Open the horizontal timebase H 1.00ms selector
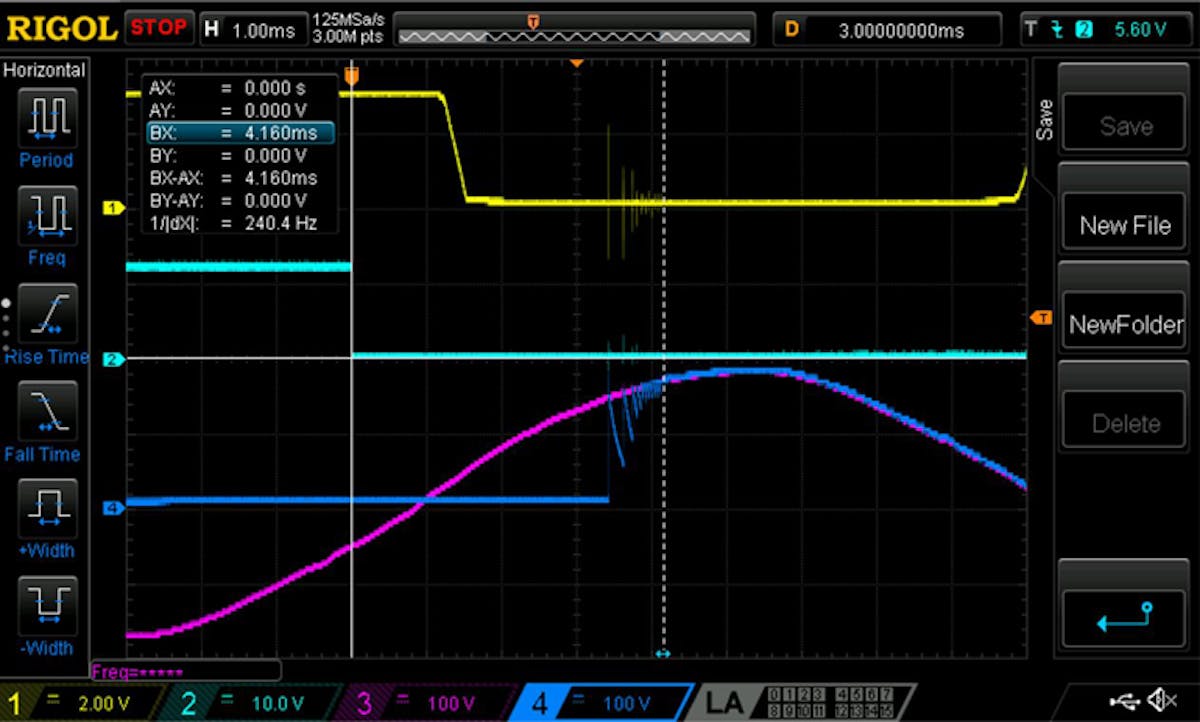Viewport: 1200px width, 722px height. (x=253, y=27)
